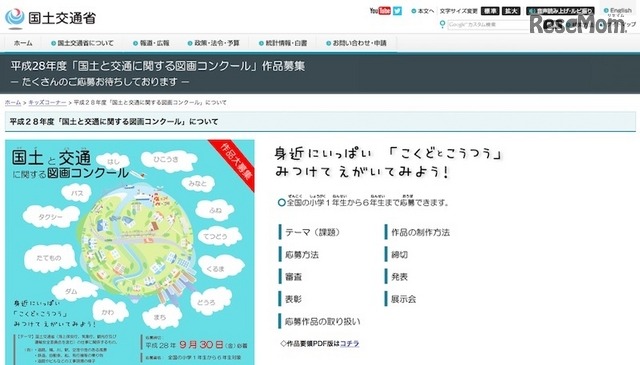Jump to テーマ(課題) section

tap(312, 232)
